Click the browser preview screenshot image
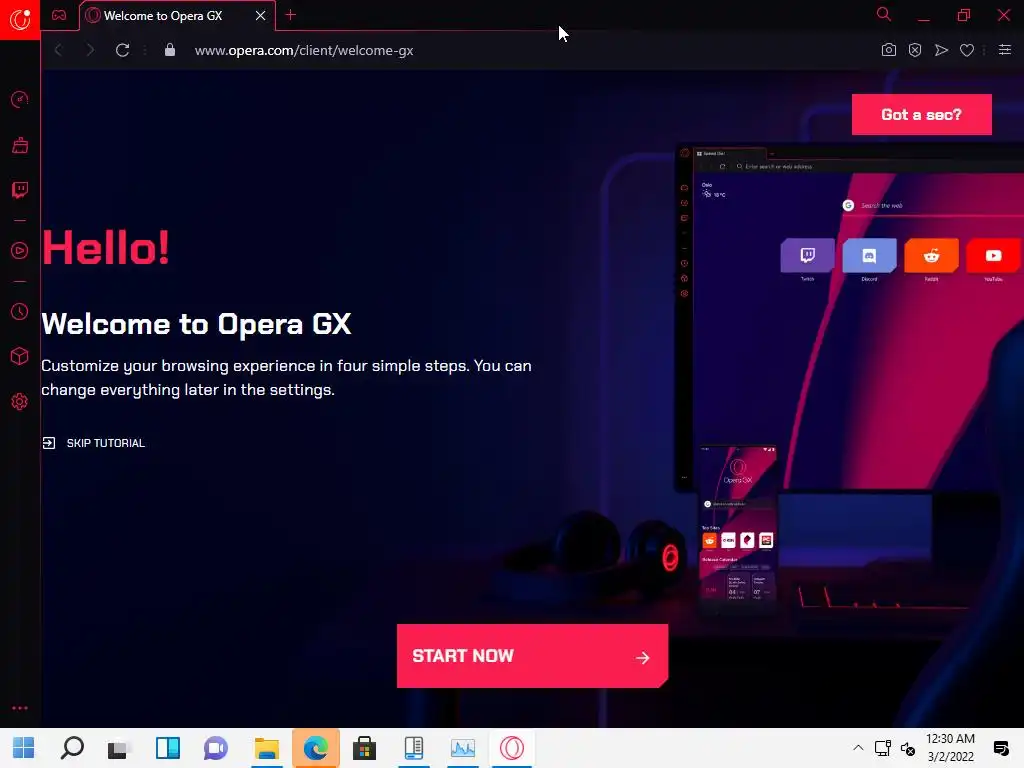Viewport: 1024px width, 768px height. pyautogui.click(x=849, y=317)
